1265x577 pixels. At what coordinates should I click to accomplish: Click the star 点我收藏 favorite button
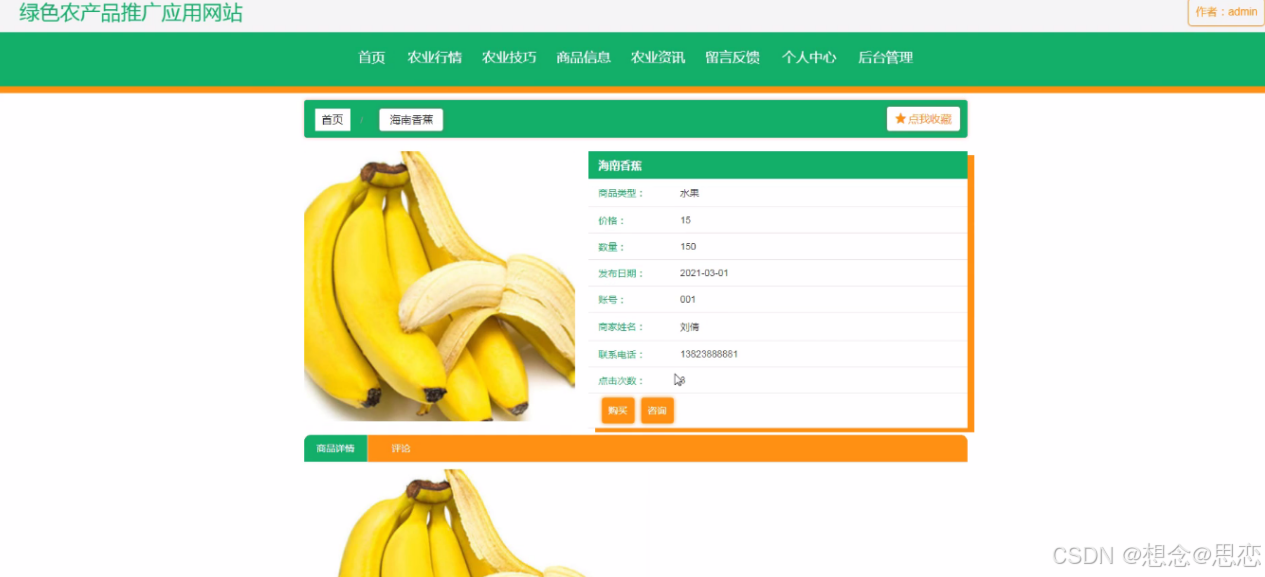pyautogui.click(x=923, y=119)
